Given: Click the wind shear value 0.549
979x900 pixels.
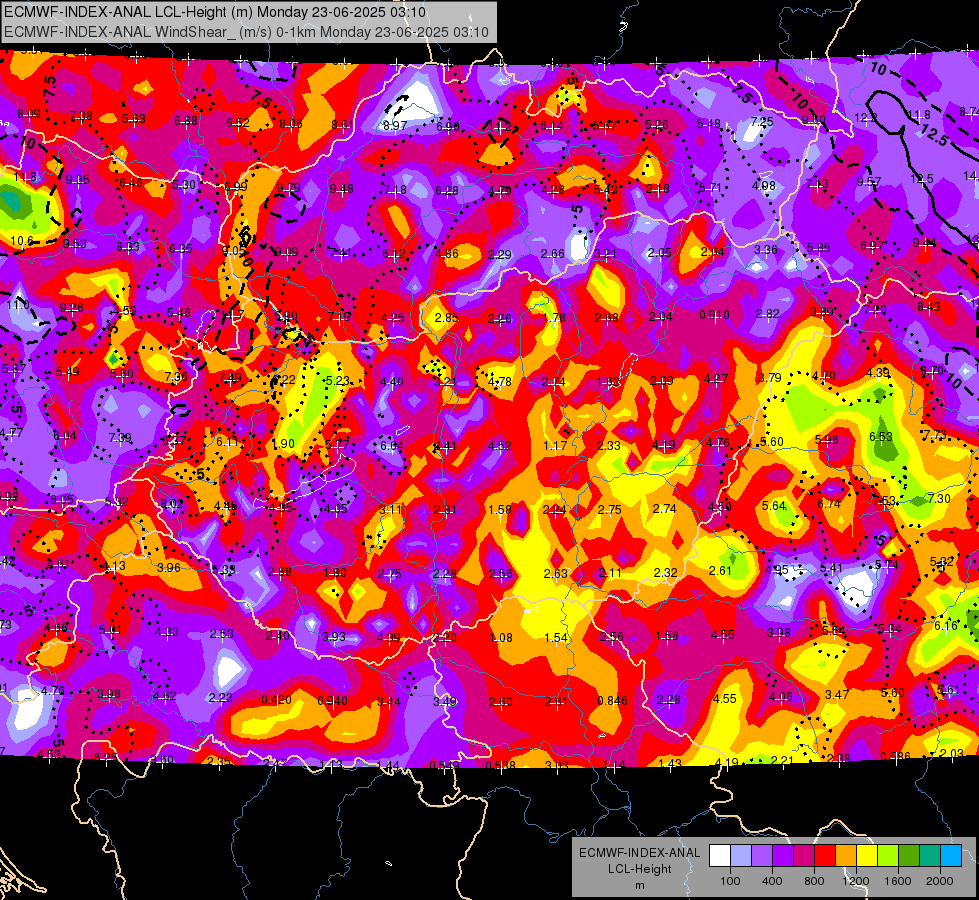Looking at the screenshot, I should coord(445,765).
